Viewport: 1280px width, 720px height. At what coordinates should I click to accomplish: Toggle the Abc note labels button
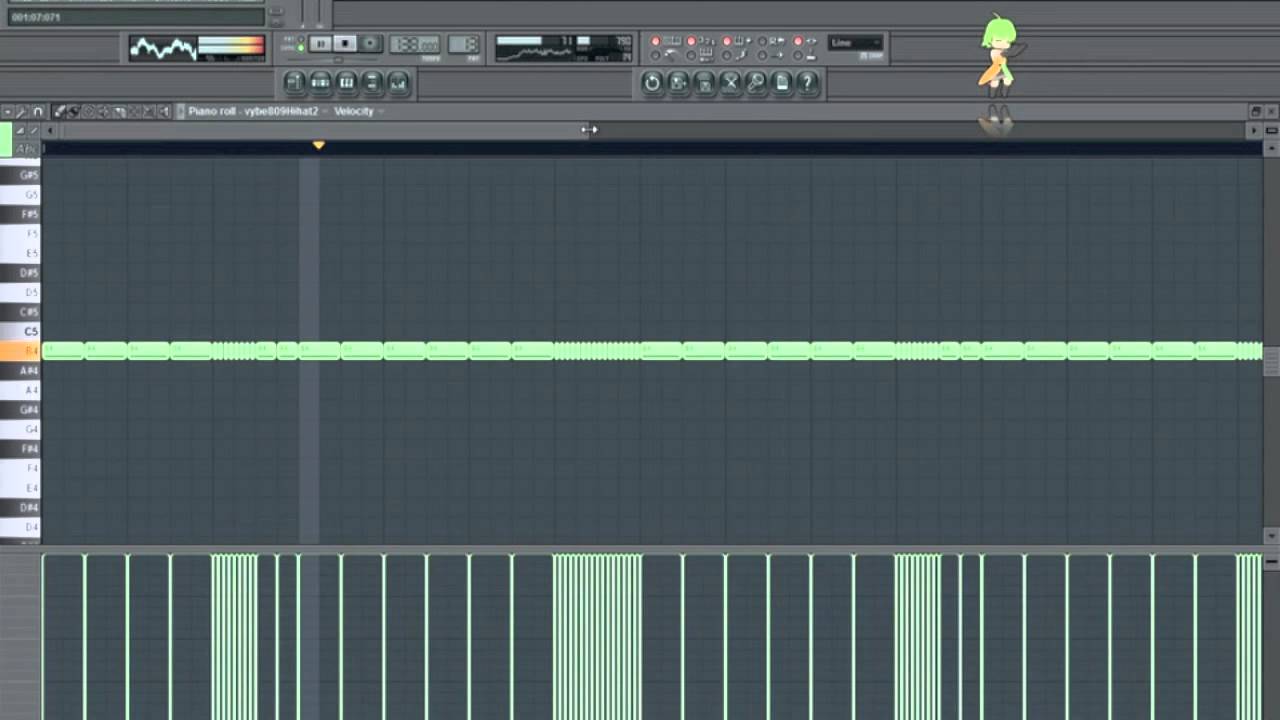coord(26,149)
